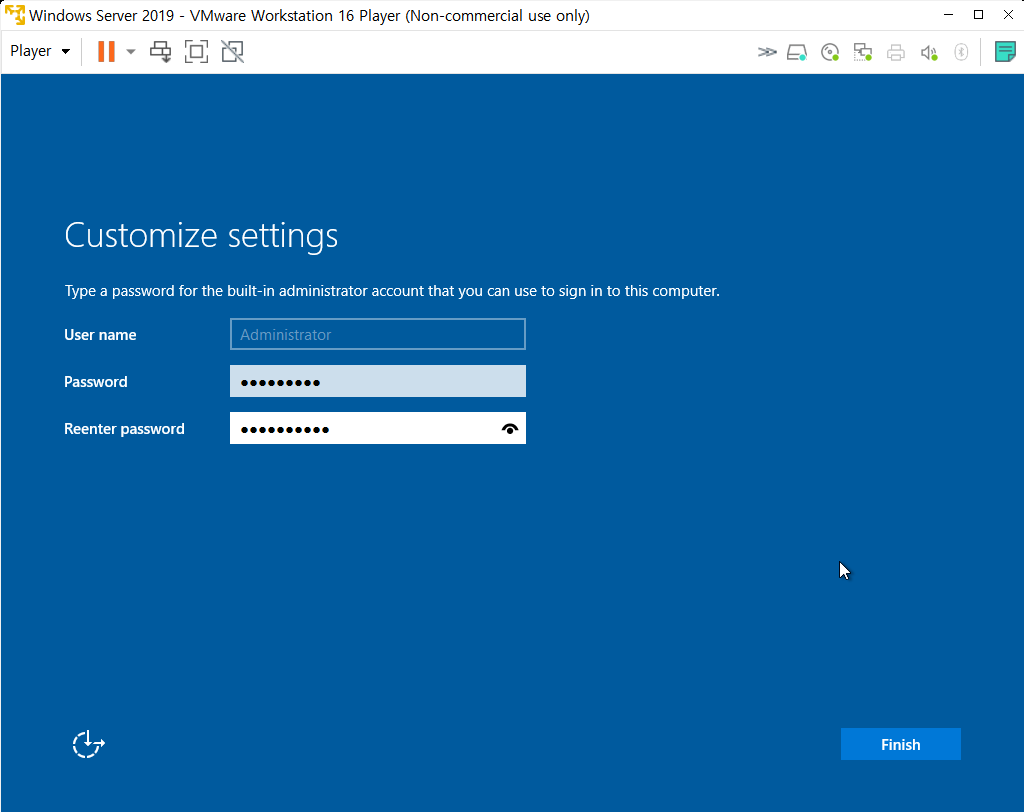Maximize the VMware Player window
The width and height of the screenshot is (1024, 812).
coord(978,15)
